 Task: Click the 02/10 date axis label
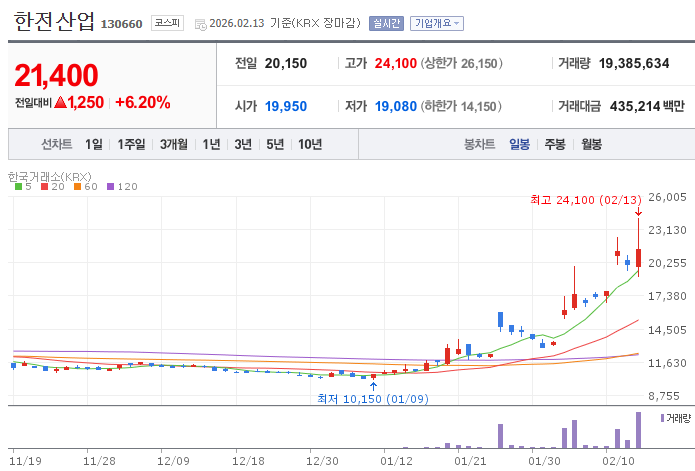pyautogui.click(x=618, y=461)
